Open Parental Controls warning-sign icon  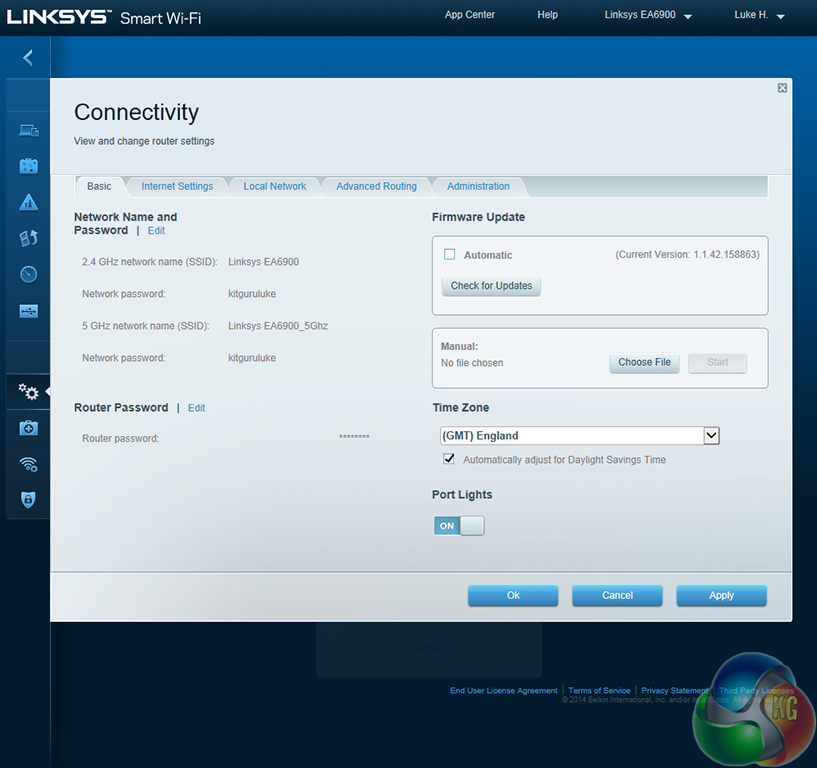pyautogui.click(x=28, y=202)
